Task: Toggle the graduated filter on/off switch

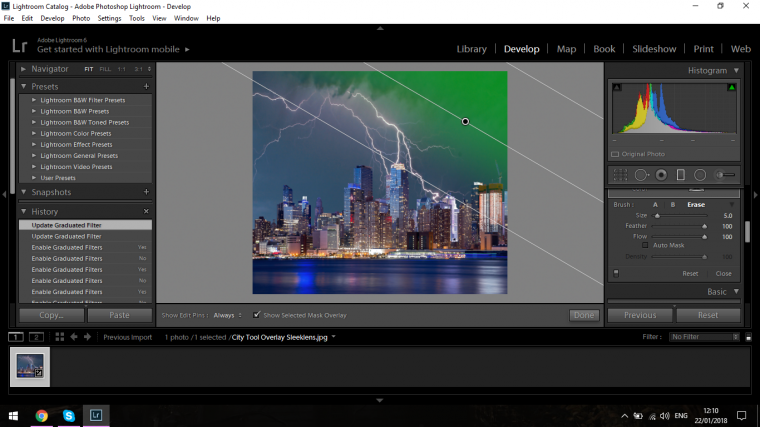Action: pyautogui.click(x=616, y=273)
